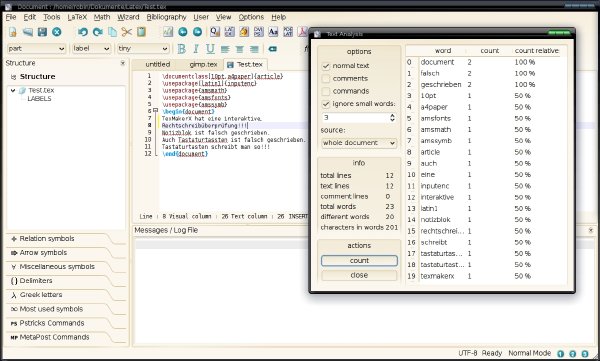Click the View PS icon
The image size is (600, 361).
tap(273, 32)
